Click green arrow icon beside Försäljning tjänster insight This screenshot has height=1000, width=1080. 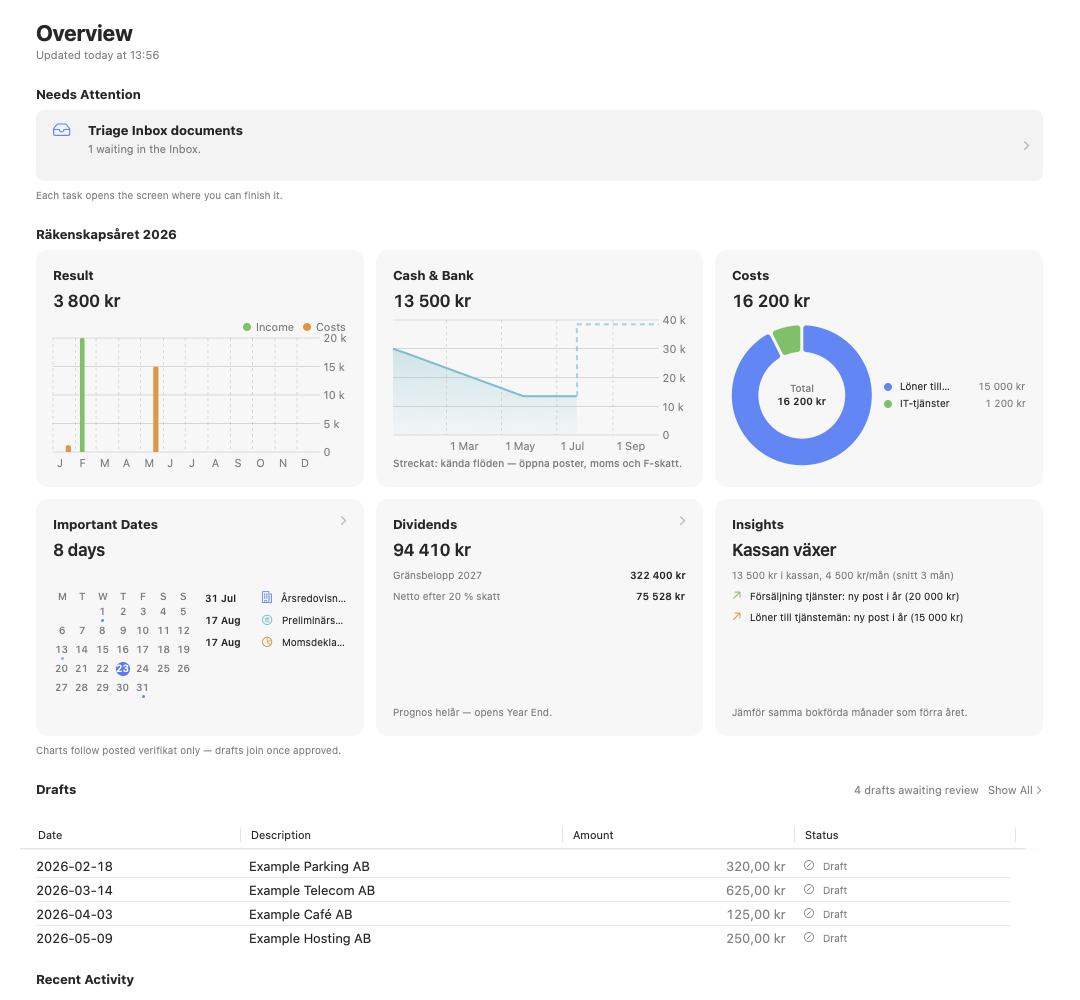click(737, 596)
